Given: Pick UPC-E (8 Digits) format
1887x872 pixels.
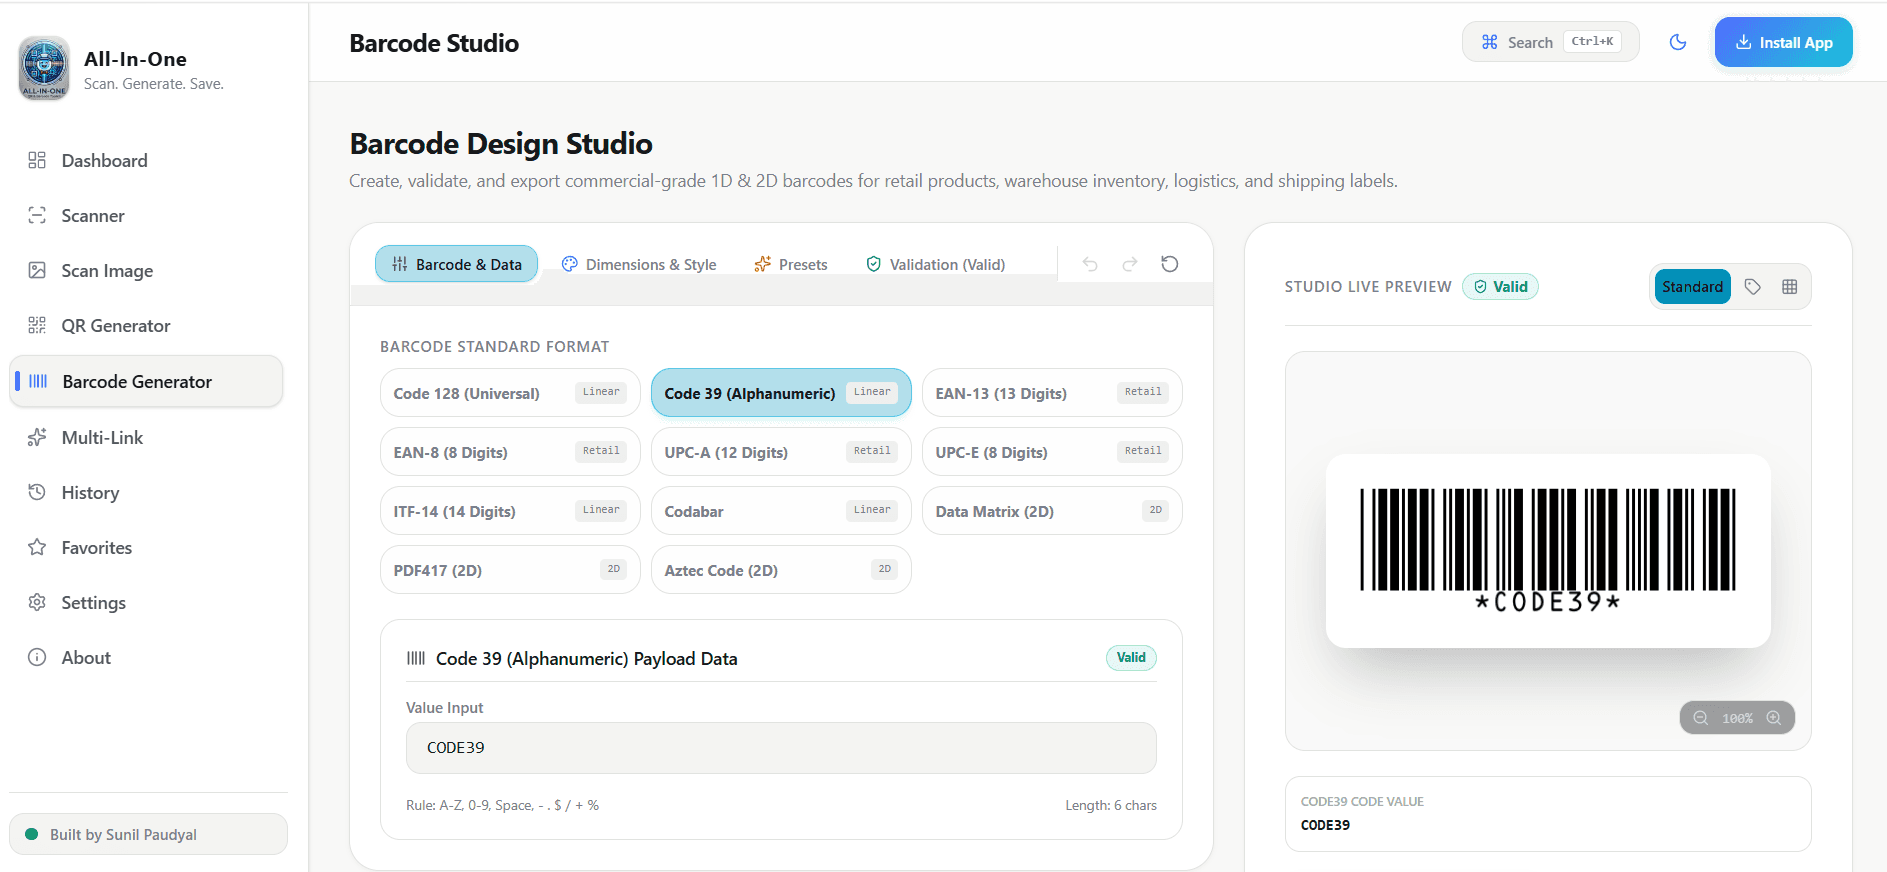Looking at the screenshot, I should 1052,452.
